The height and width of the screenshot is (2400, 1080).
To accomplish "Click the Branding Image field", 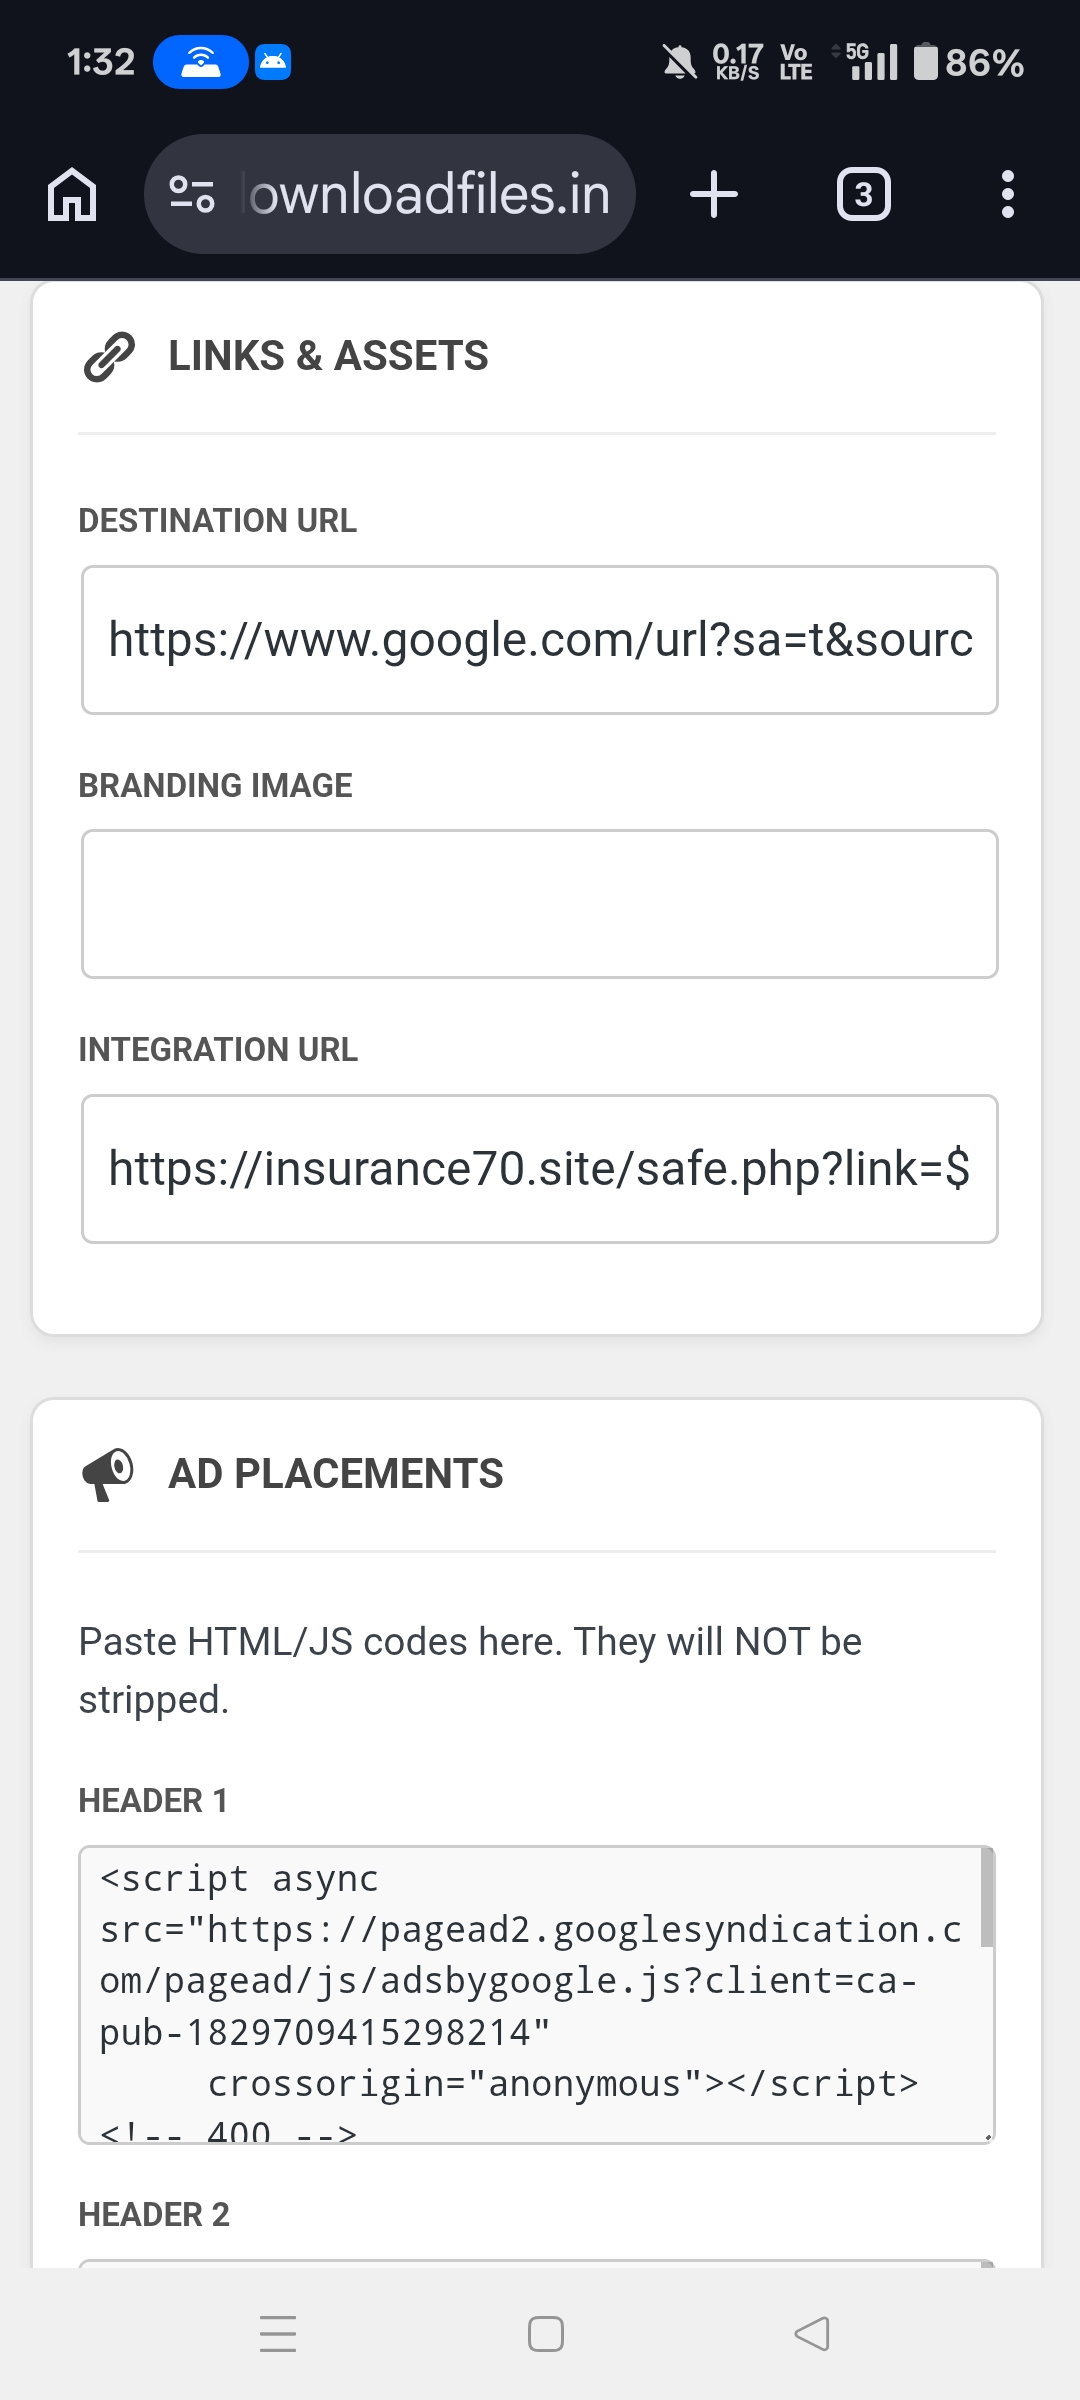I will click(540, 903).
